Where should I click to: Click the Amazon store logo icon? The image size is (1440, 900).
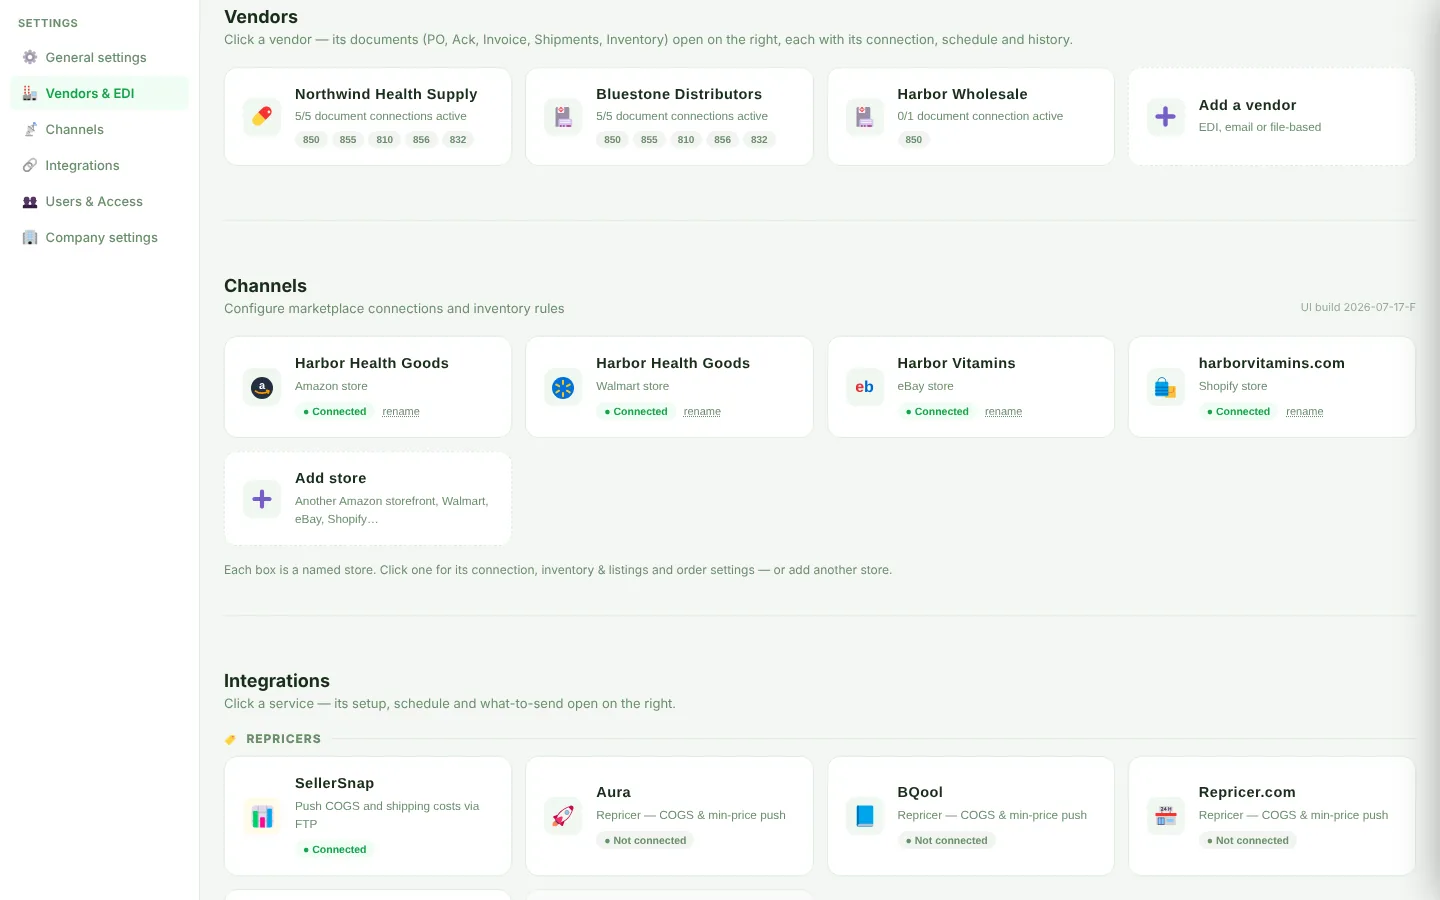(262, 387)
